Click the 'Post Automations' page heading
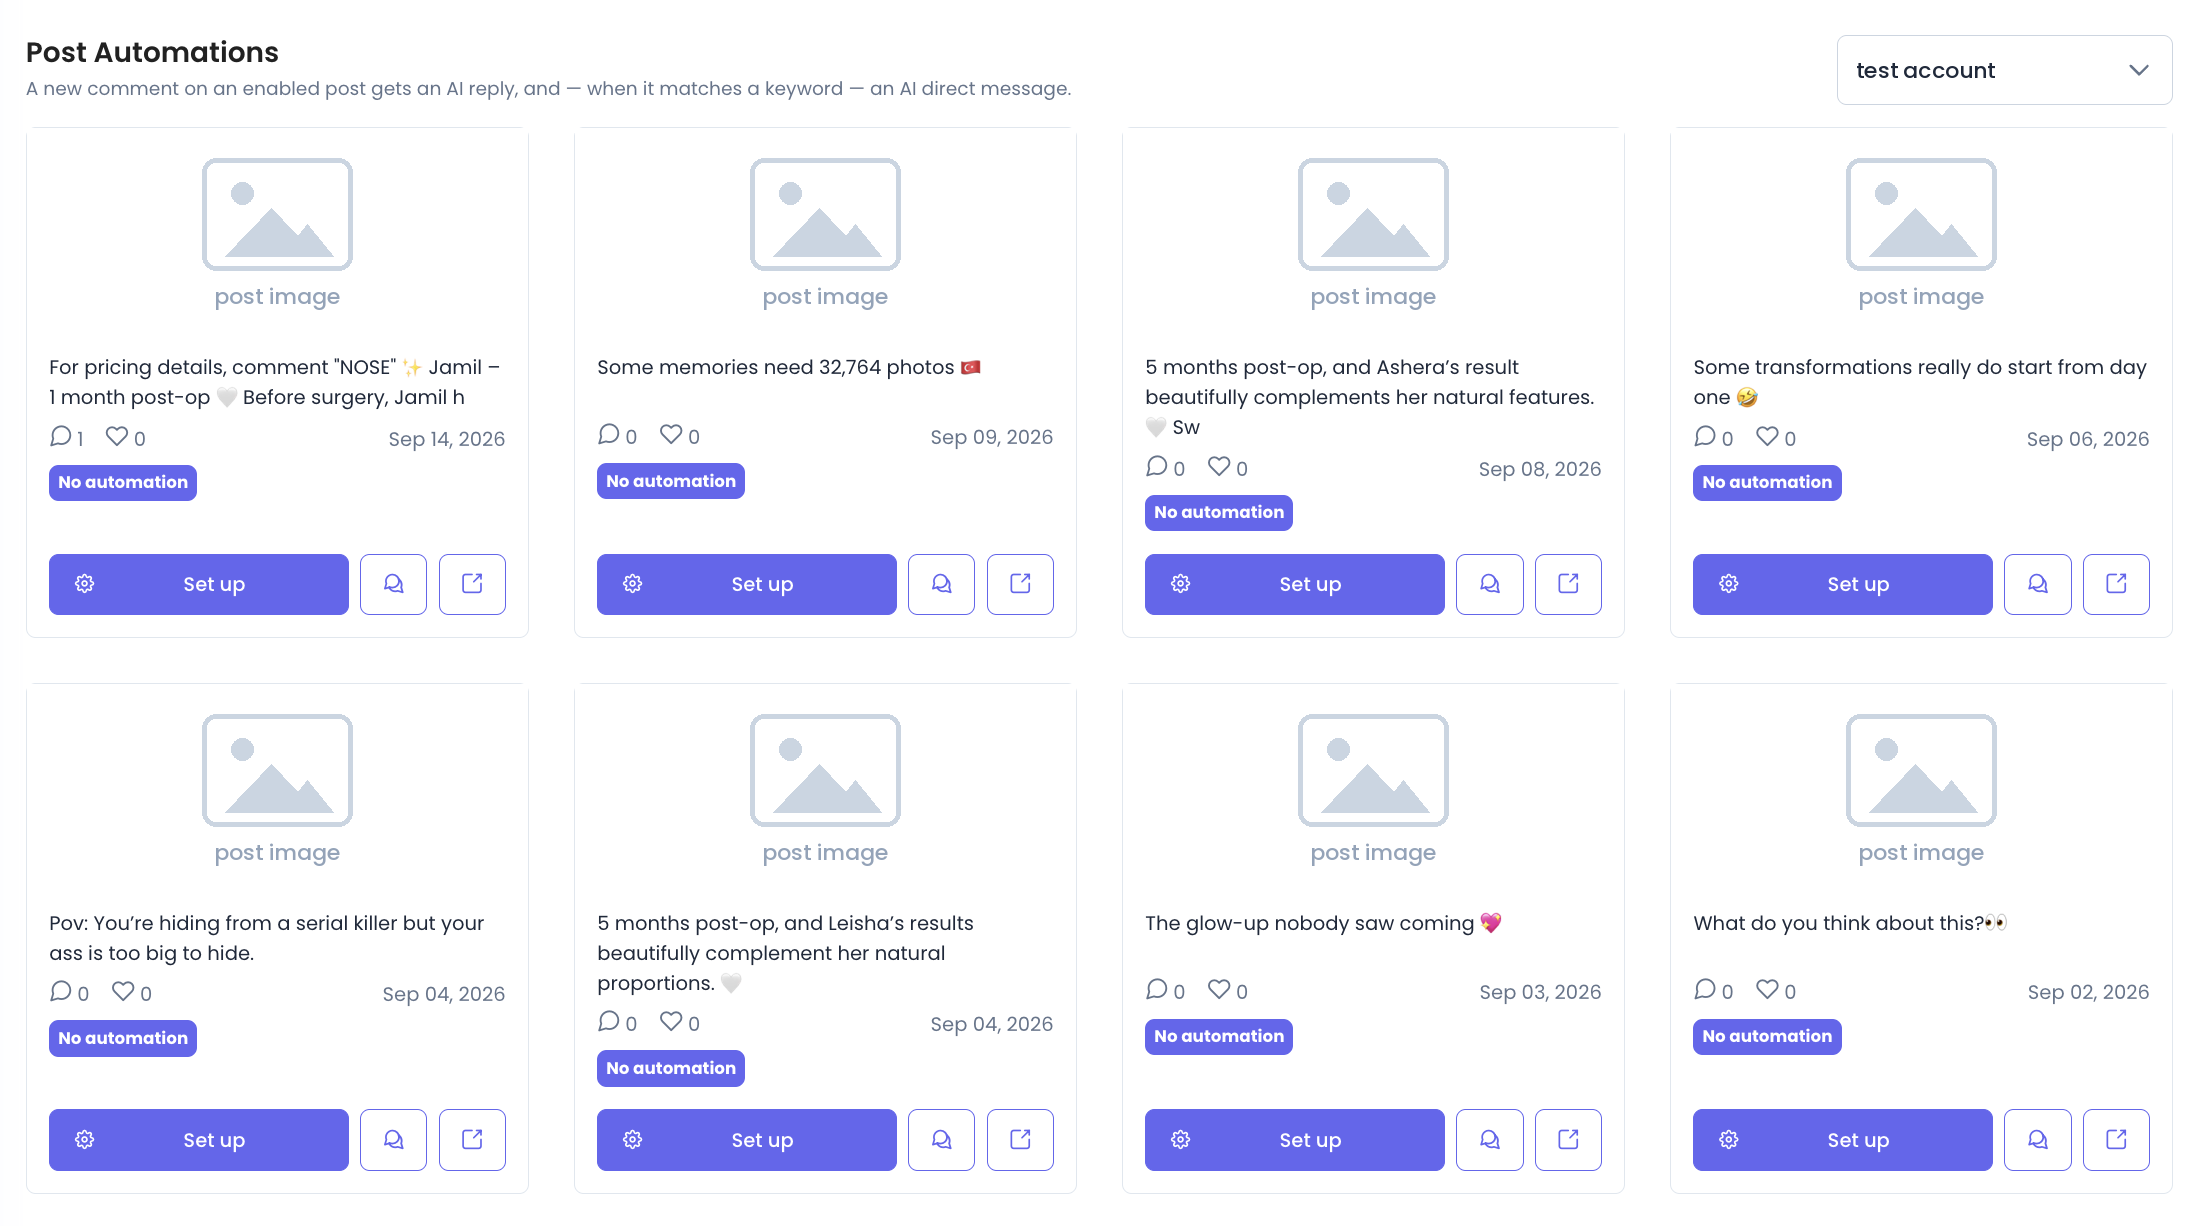This screenshot has height=1226, width=2200. (x=152, y=52)
